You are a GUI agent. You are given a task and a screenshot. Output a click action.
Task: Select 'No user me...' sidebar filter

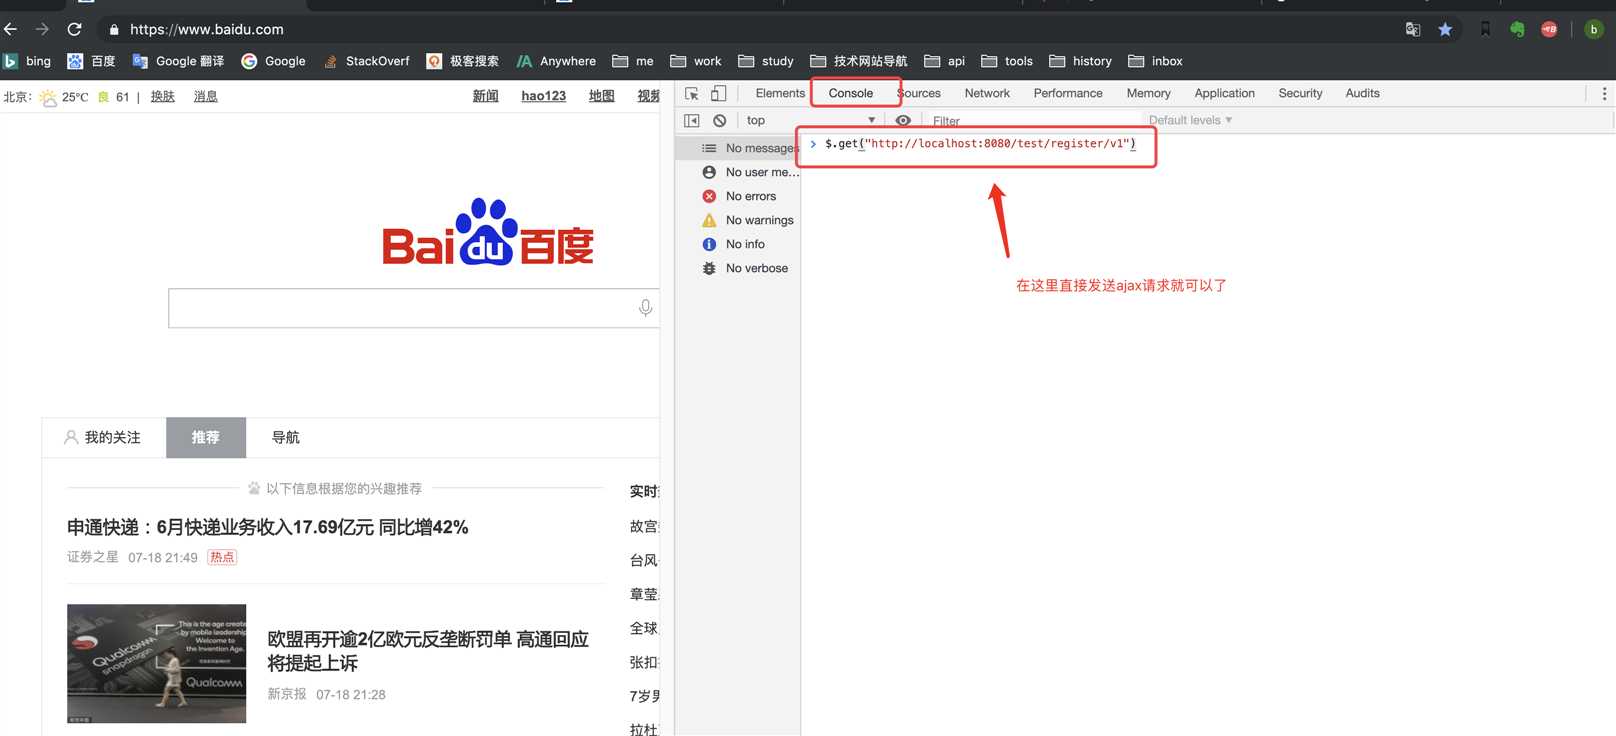pyautogui.click(x=738, y=172)
